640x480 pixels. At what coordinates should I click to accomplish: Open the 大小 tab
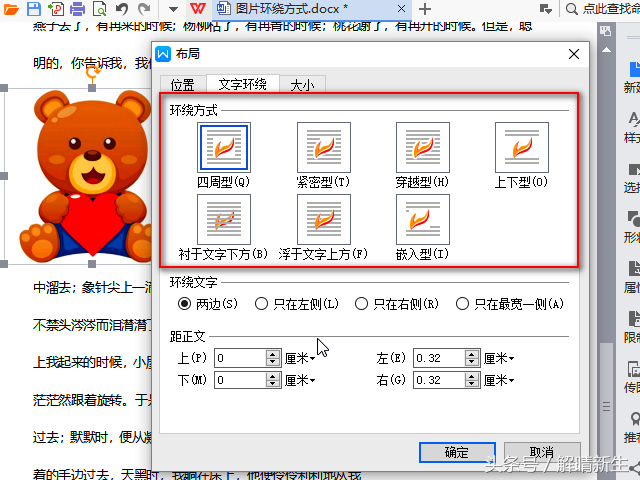[x=302, y=84]
